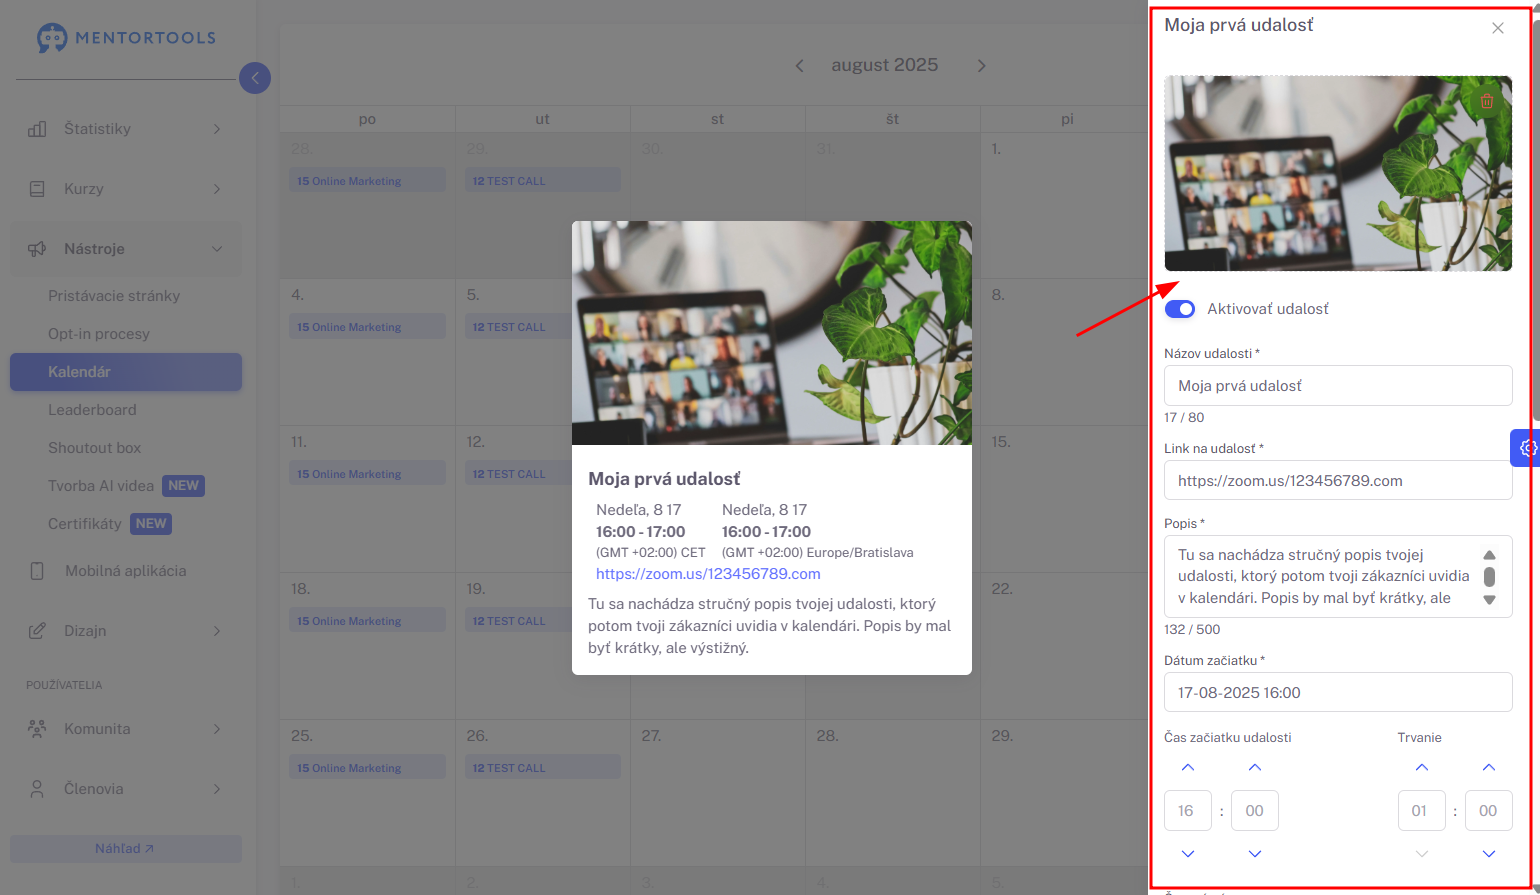This screenshot has height=895, width=1540.
Task: Collapse the sidebar with the round arrow button
Action: point(255,78)
